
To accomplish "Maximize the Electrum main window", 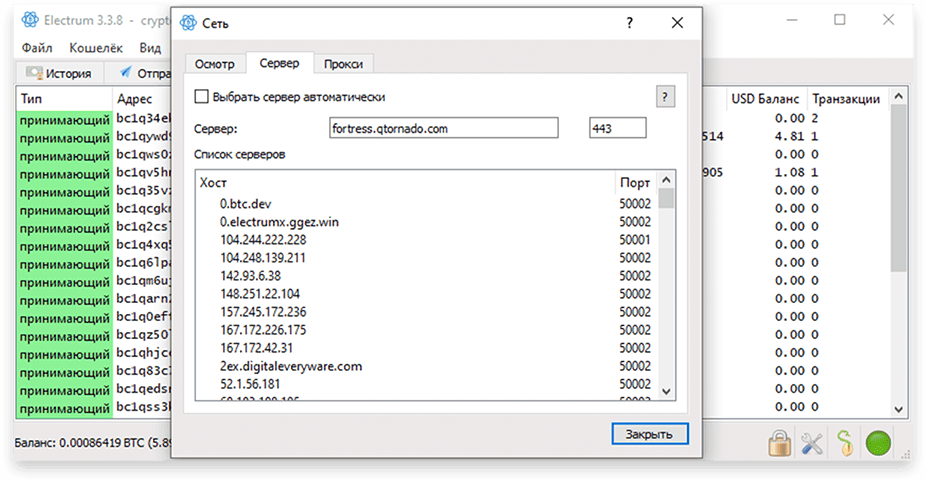I will (x=840, y=20).
